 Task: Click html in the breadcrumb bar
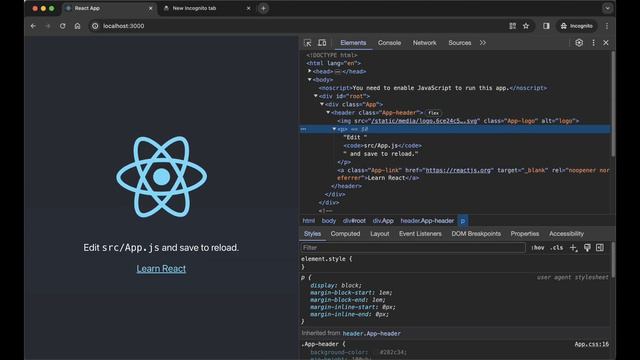tap(309, 221)
